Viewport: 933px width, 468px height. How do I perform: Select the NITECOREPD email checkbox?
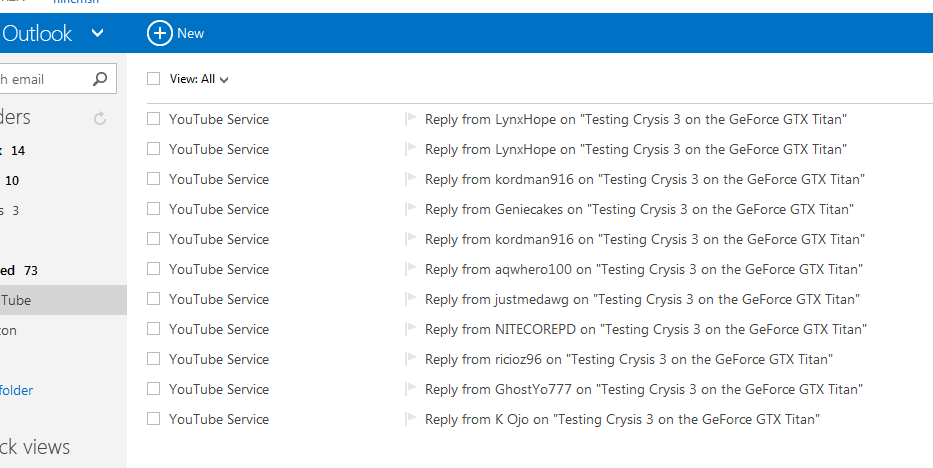pyautogui.click(x=154, y=329)
